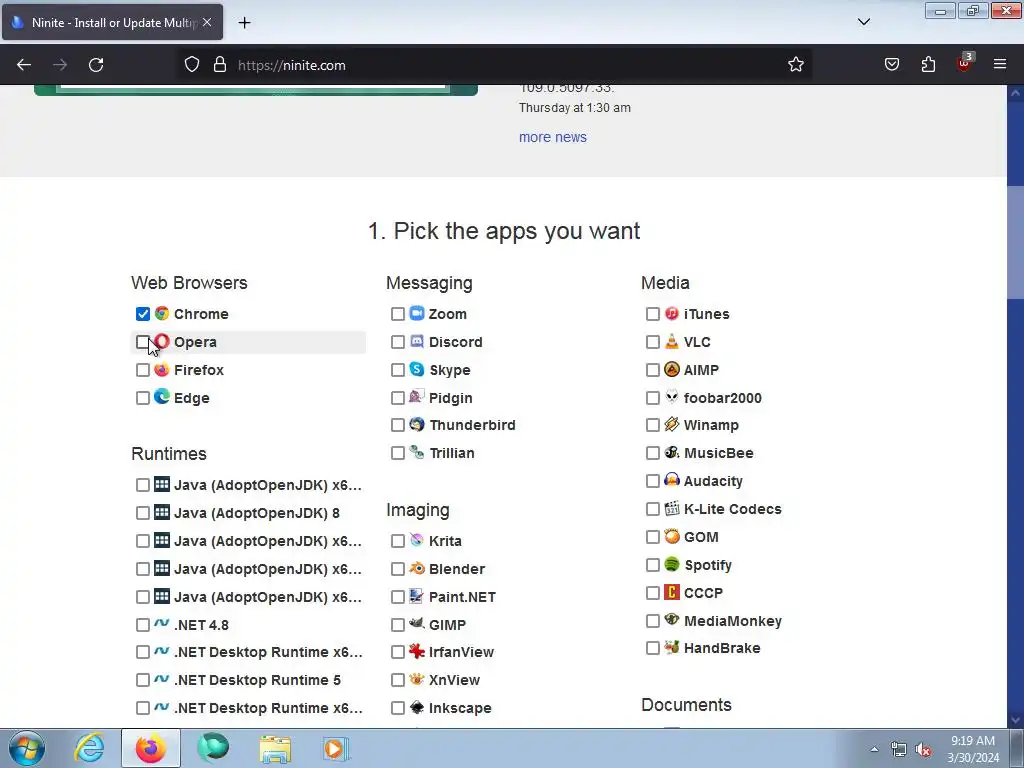Check the Paint.NET checkbox
This screenshot has width=1024, height=768.
(x=398, y=598)
